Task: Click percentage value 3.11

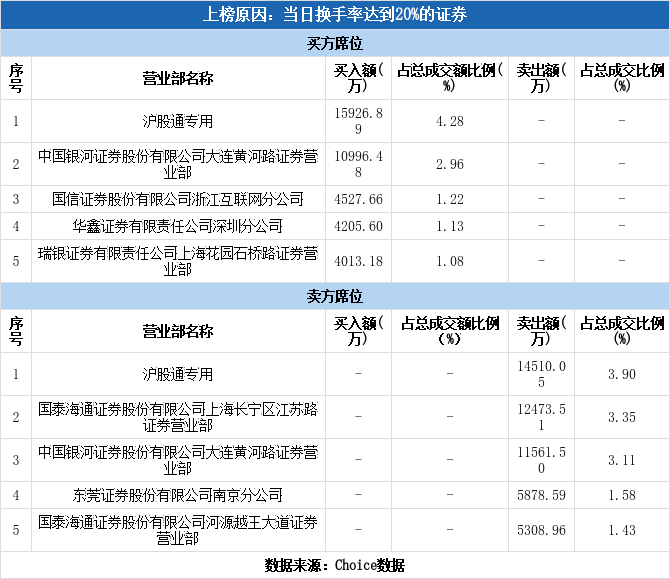Action: point(622,460)
